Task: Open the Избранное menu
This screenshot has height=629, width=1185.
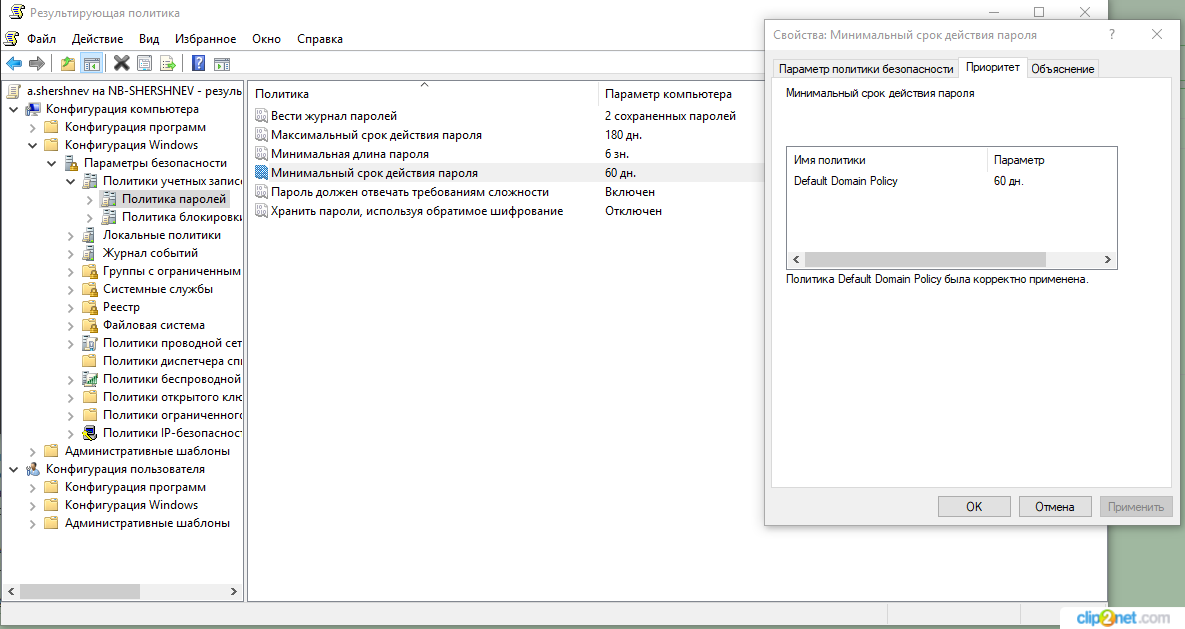Action: click(206, 39)
